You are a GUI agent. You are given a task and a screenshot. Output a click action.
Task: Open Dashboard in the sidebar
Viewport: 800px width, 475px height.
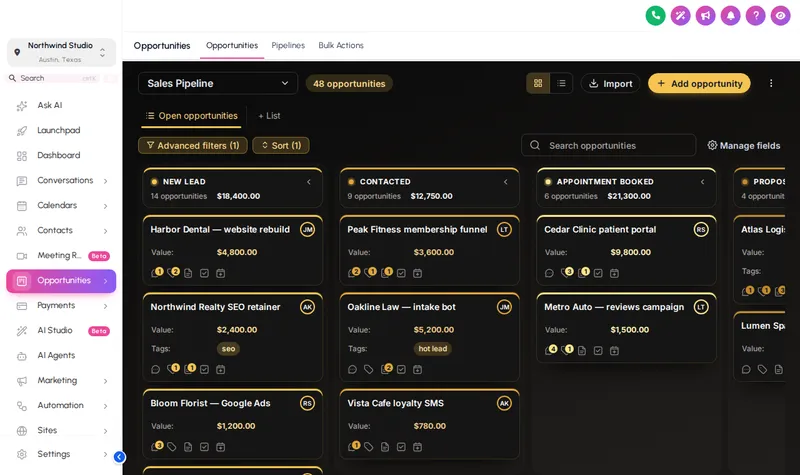[61, 156]
